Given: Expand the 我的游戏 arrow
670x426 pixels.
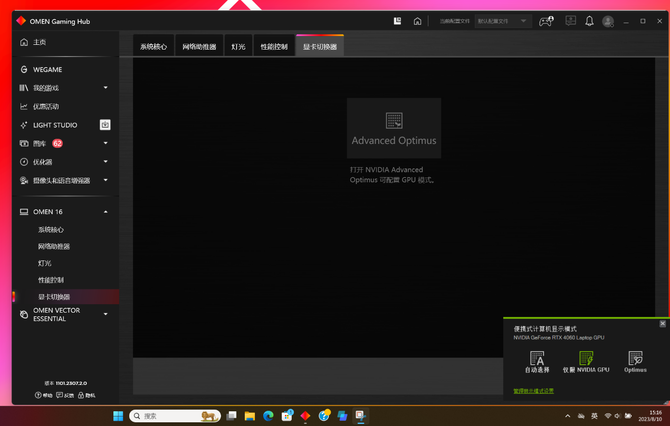Looking at the screenshot, I should point(106,88).
